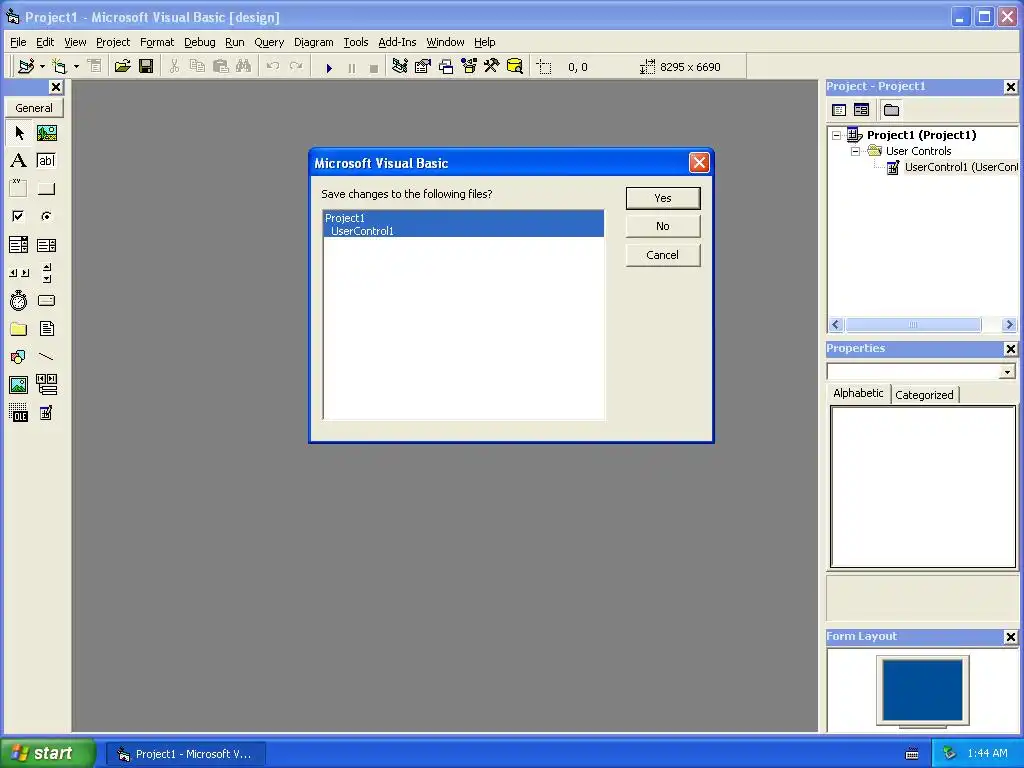Click View Object in Project panel
Screen dimensions: 1024x768
(x=861, y=110)
